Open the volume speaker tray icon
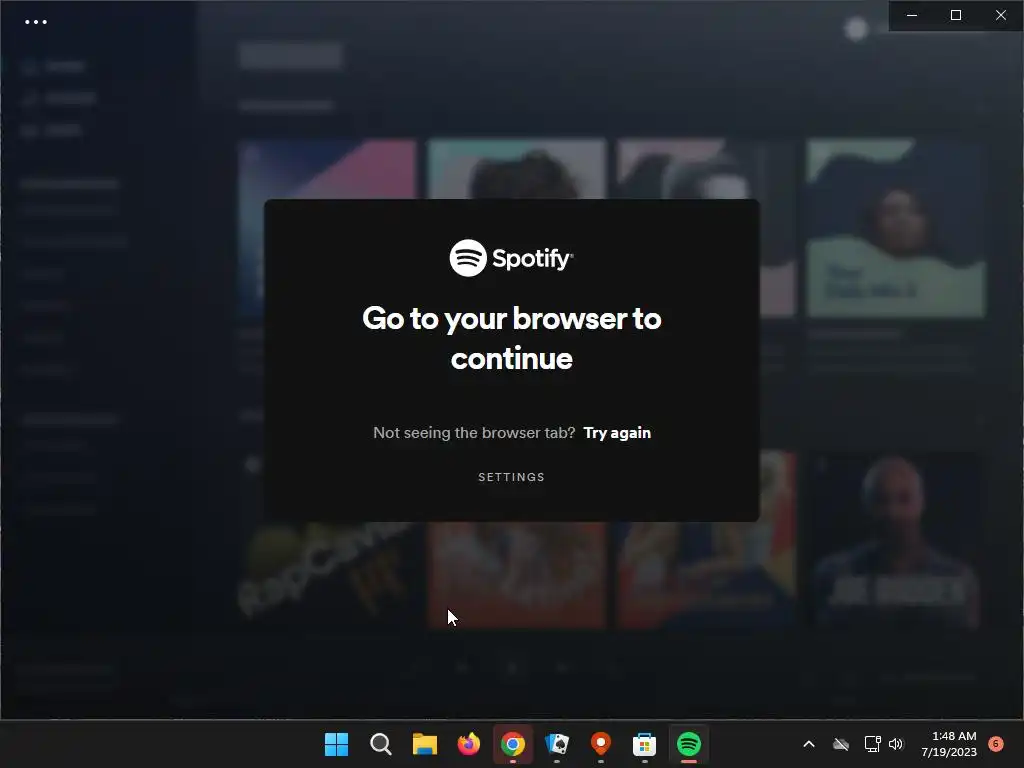Viewport: 1024px width, 768px height. [x=896, y=744]
